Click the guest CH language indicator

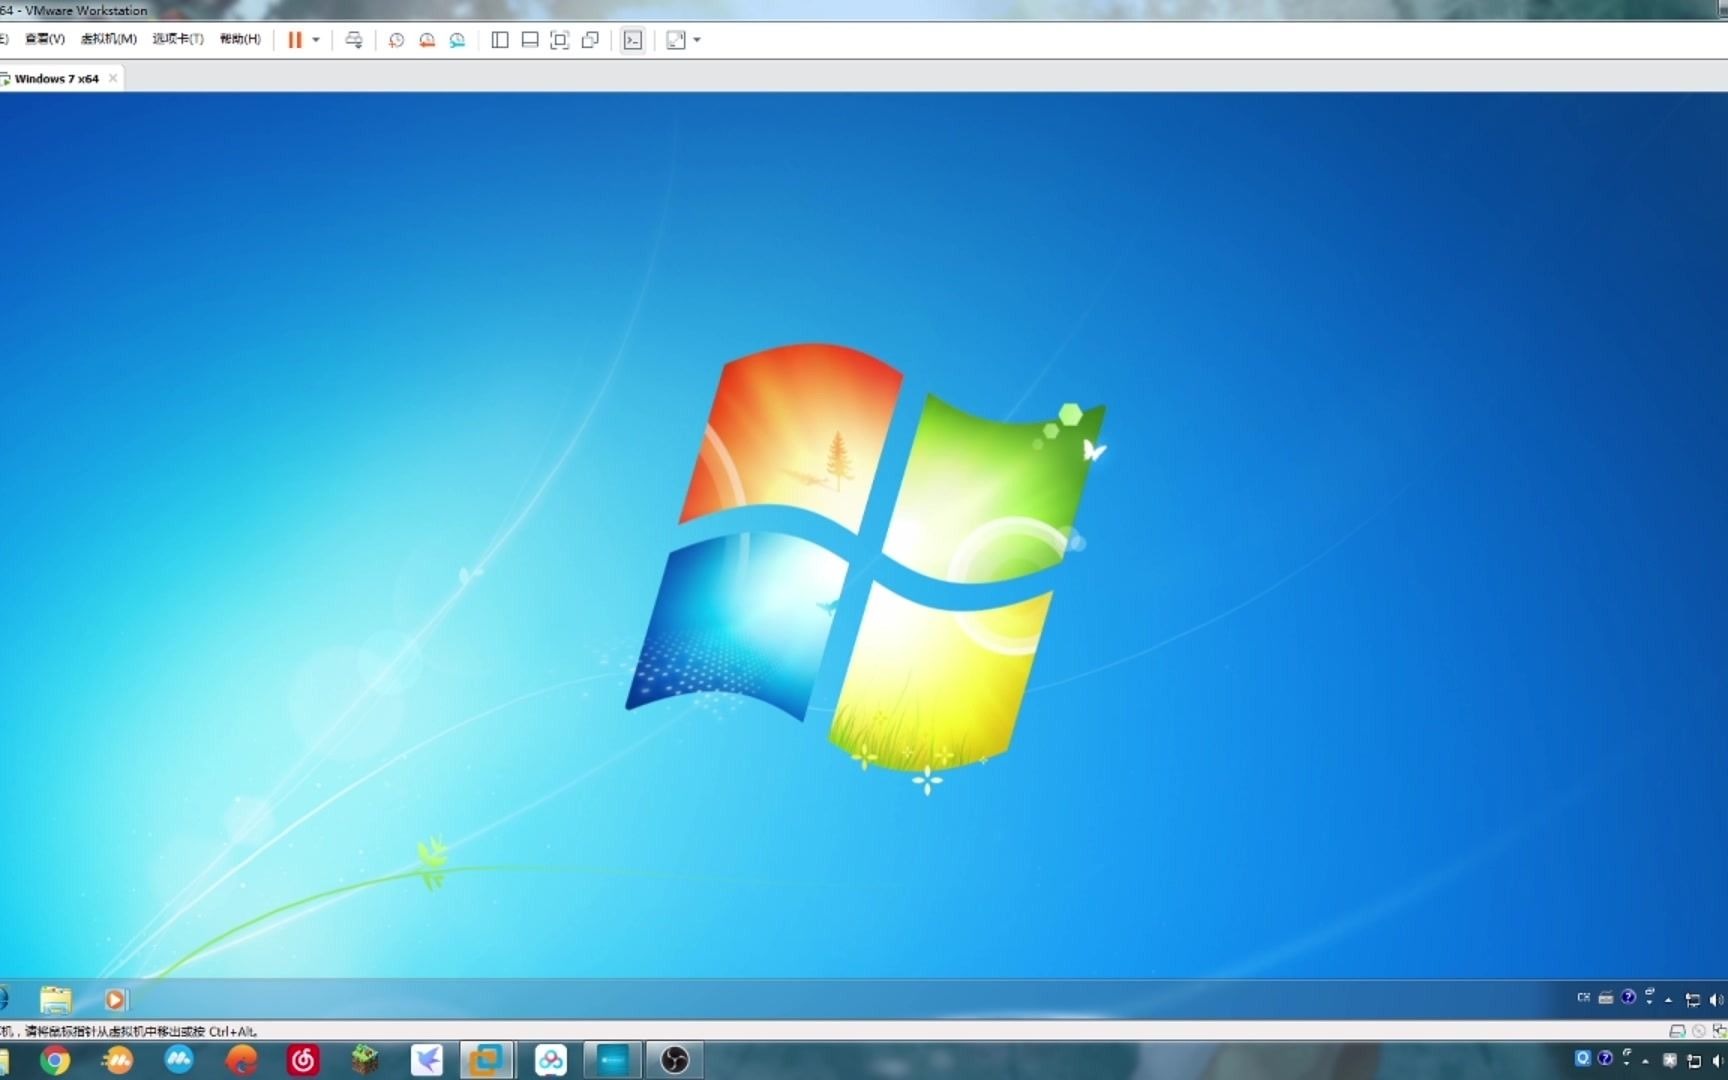1584,997
